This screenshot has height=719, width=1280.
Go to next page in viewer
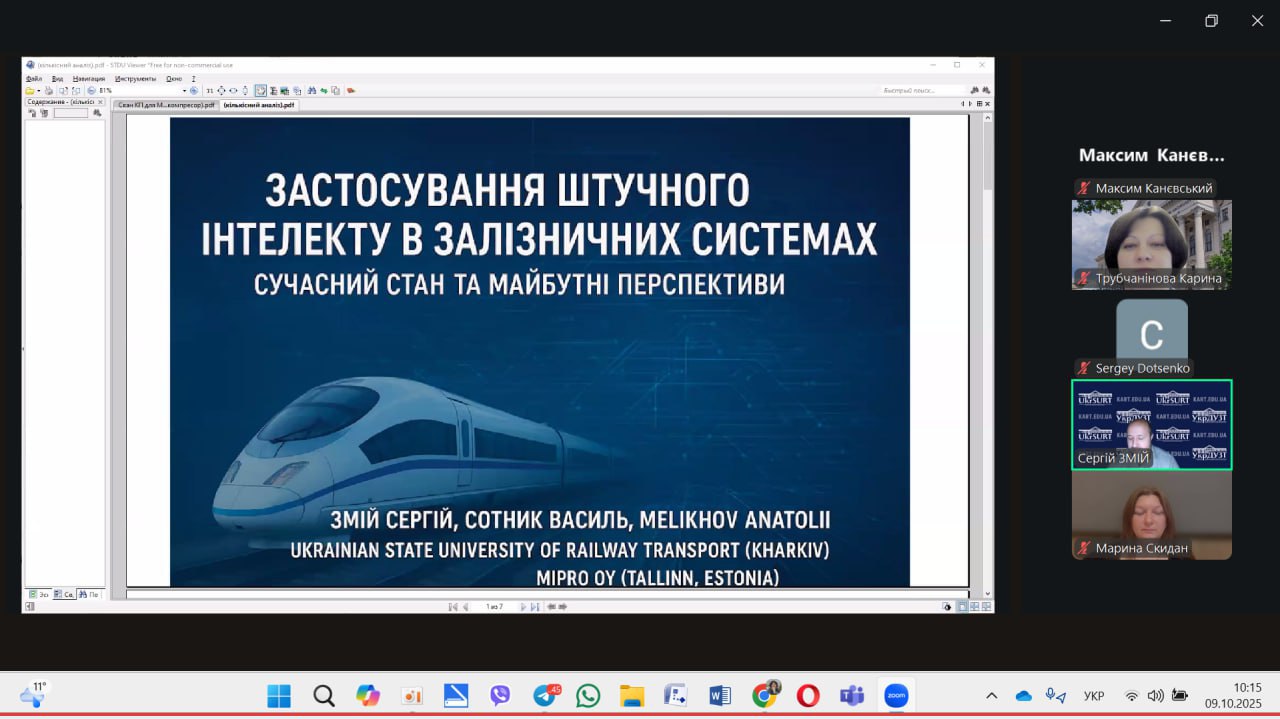click(523, 606)
